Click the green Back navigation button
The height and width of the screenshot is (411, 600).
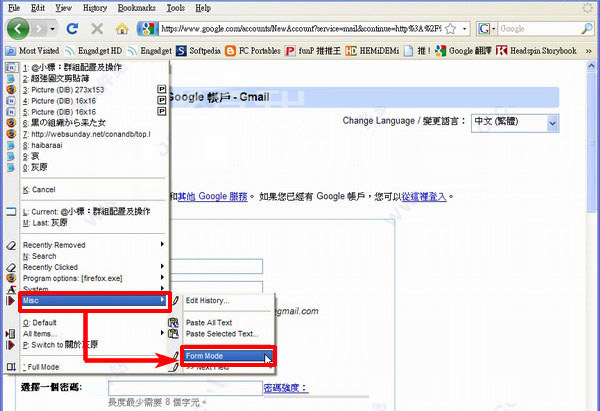(18, 29)
